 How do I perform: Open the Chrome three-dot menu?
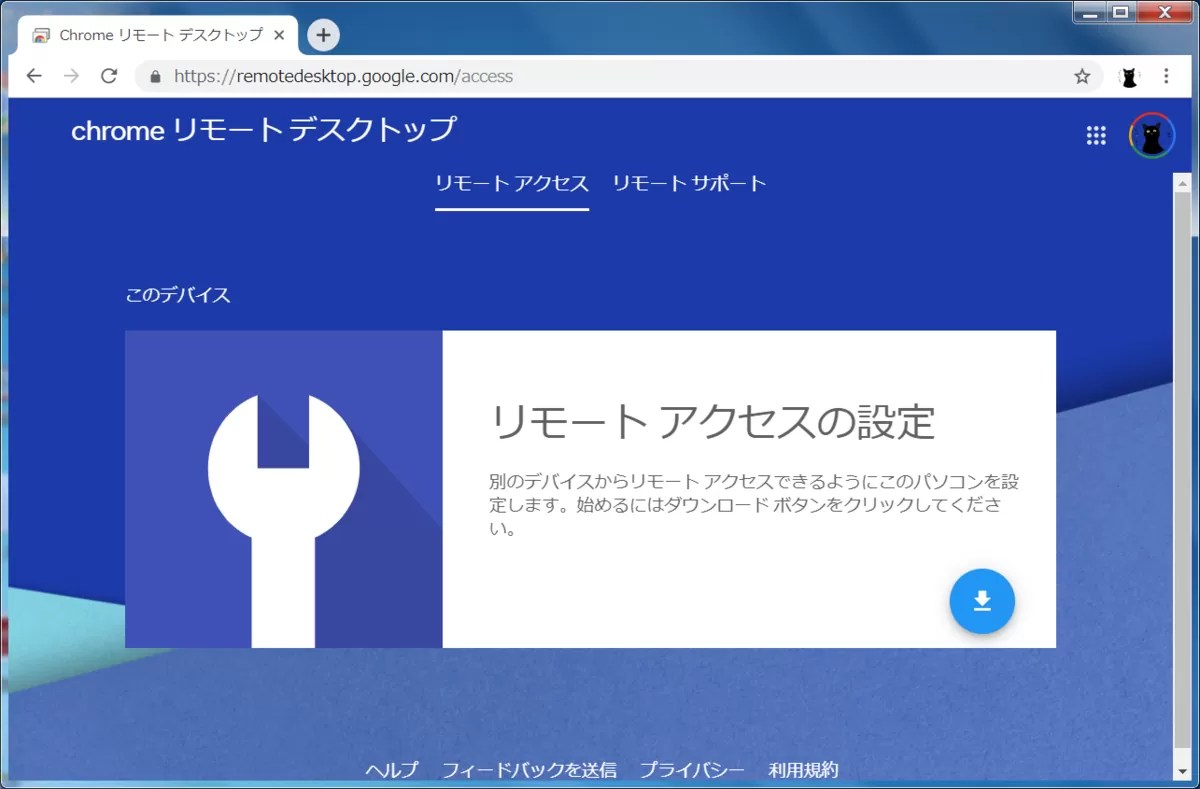[1166, 76]
